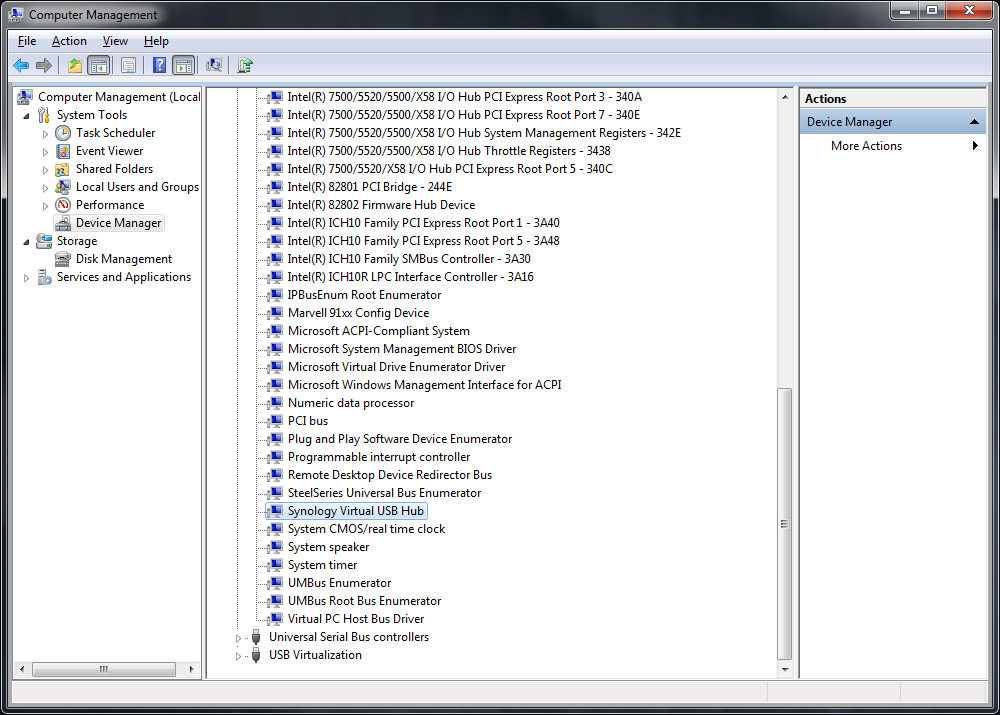Click the Marvell 91xx Config Device icon
The width and height of the screenshot is (1000, 715).
coord(276,313)
